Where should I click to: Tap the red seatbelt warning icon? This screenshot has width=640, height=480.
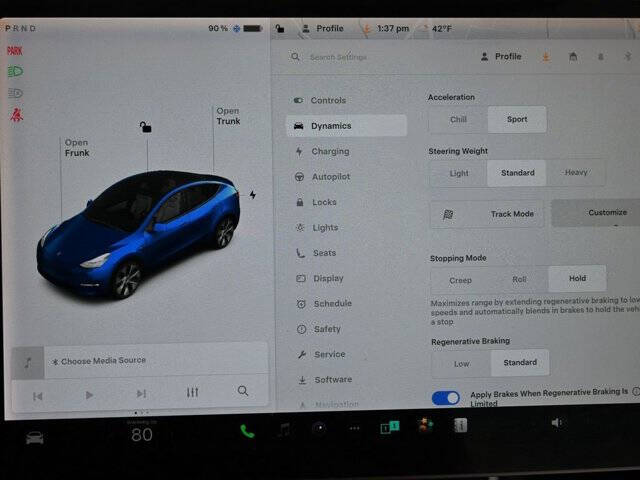pyautogui.click(x=16, y=115)
